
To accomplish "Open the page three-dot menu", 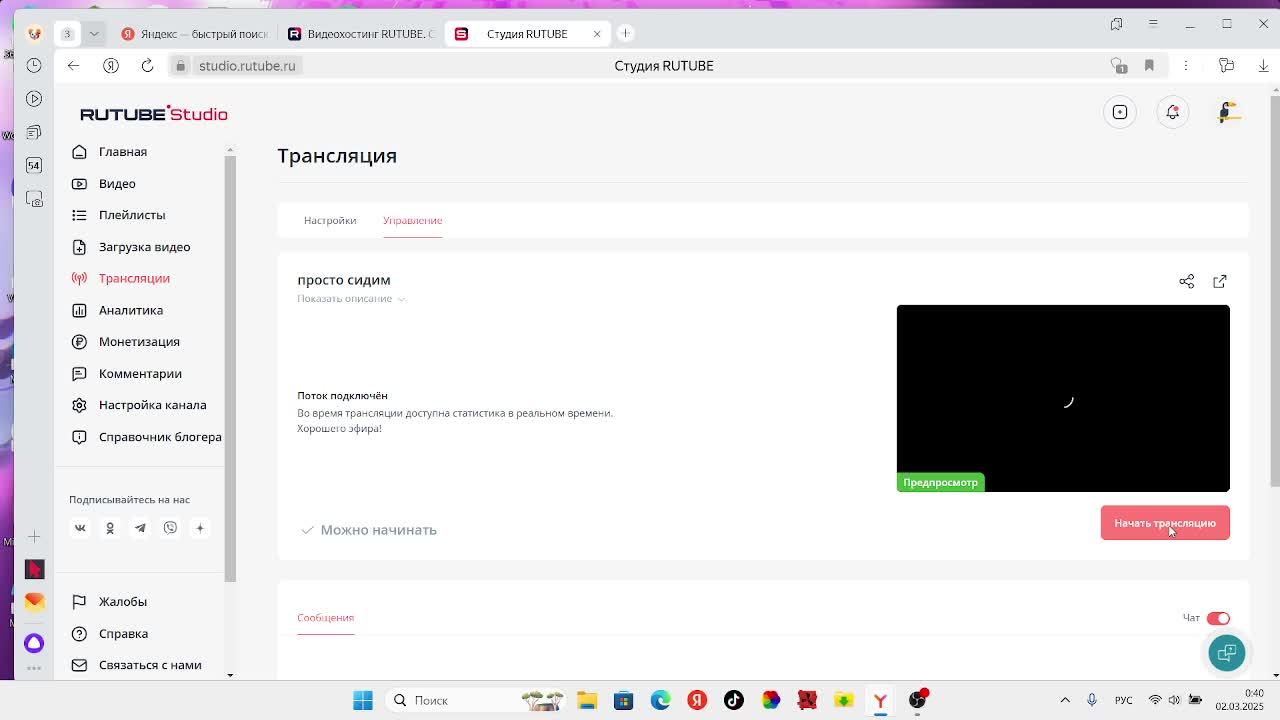I will pyautogui.click(x=1186, y=66).
